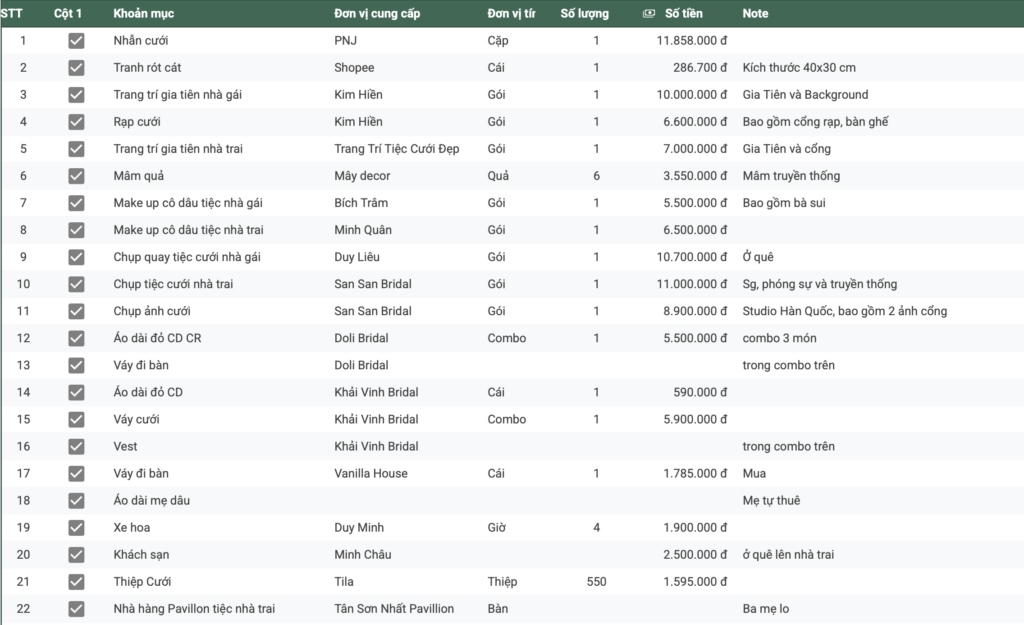
Task: Select the Số lượng column header
Action: point(584,13)
